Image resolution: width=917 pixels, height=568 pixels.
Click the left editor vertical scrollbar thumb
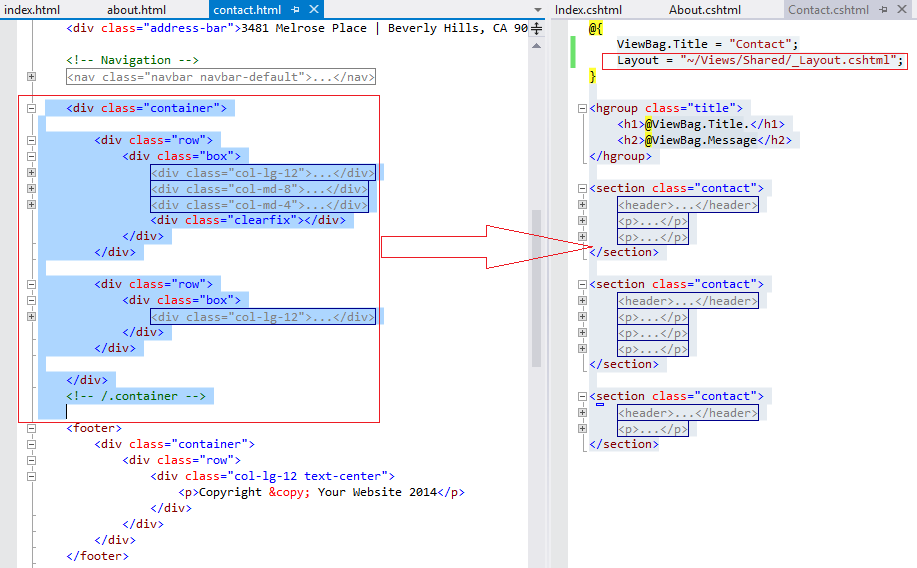(536, 288)
